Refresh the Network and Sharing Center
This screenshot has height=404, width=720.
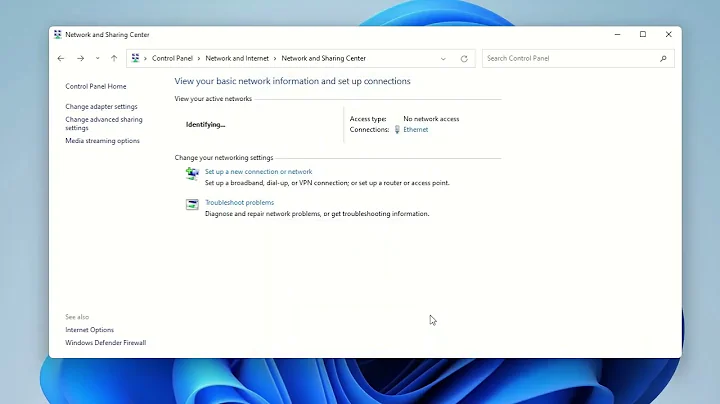coord(464,59)
